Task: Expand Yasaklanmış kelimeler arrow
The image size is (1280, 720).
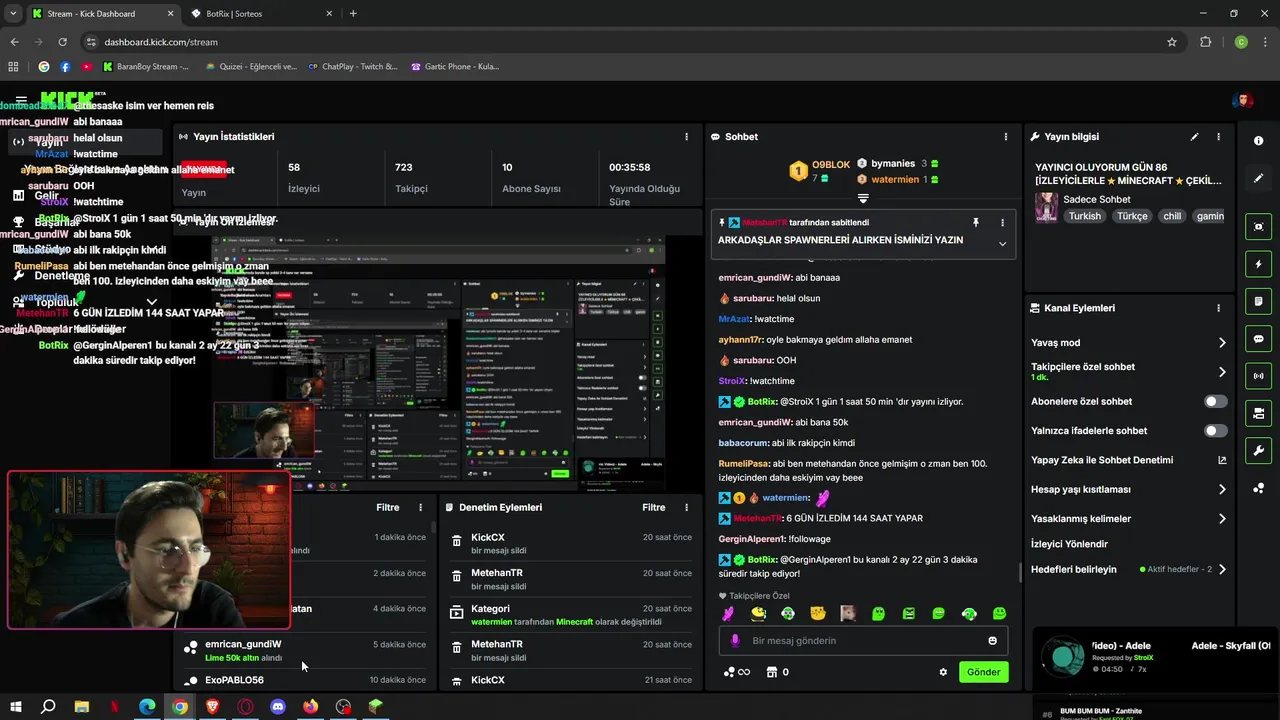Action: pyautogui.click(x=1221, y=519)
